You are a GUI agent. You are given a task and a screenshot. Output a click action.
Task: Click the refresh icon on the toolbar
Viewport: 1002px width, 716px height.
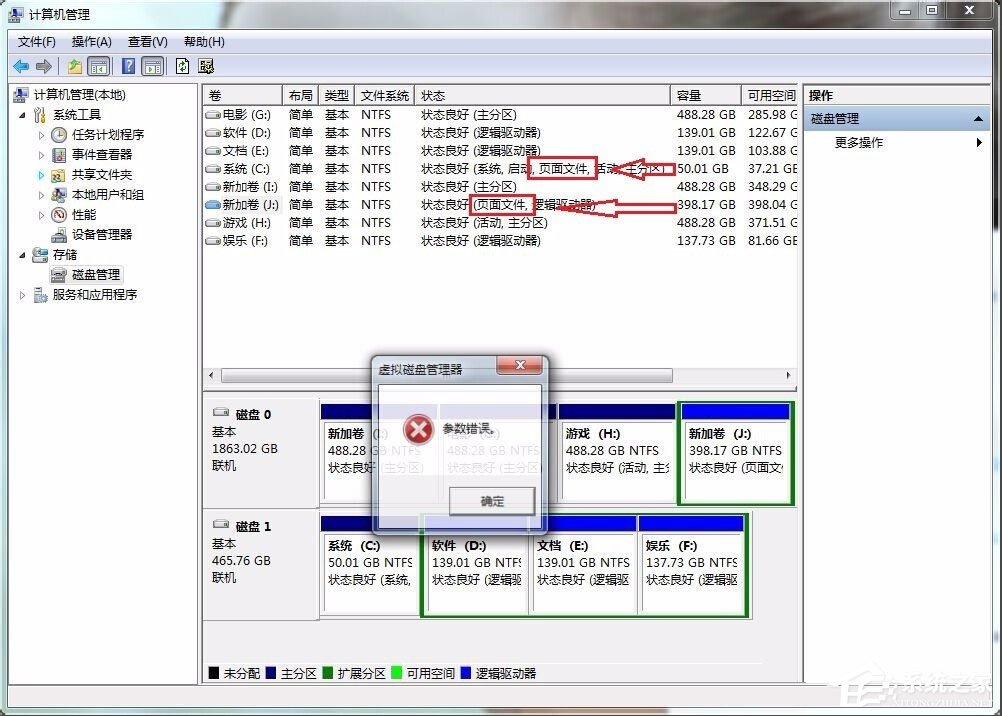click(x=182, y=66)
